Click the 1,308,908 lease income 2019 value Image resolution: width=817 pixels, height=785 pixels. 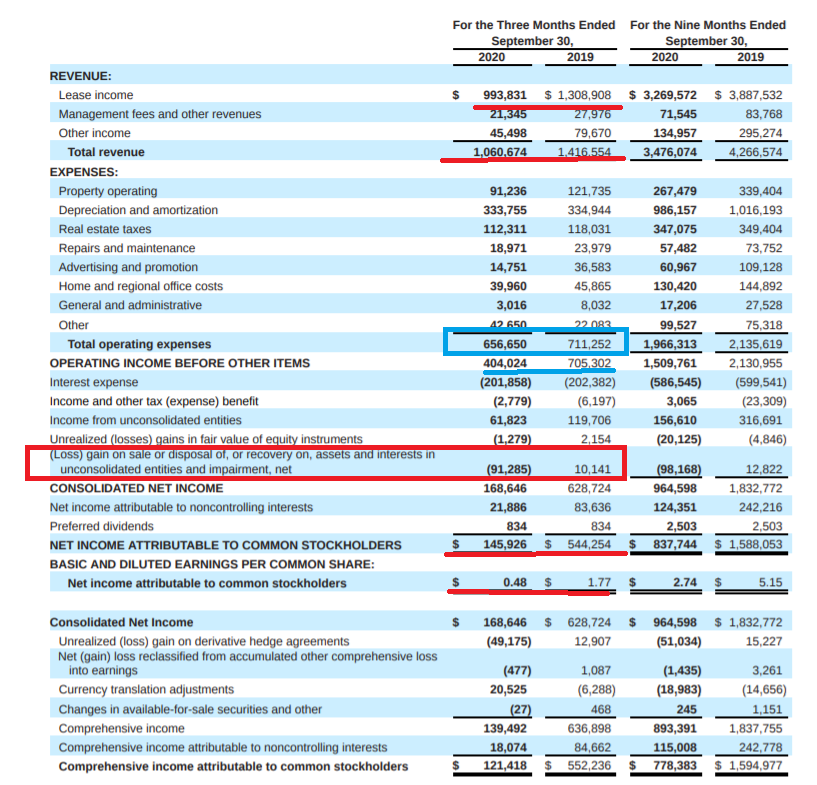tap(584, 95)
